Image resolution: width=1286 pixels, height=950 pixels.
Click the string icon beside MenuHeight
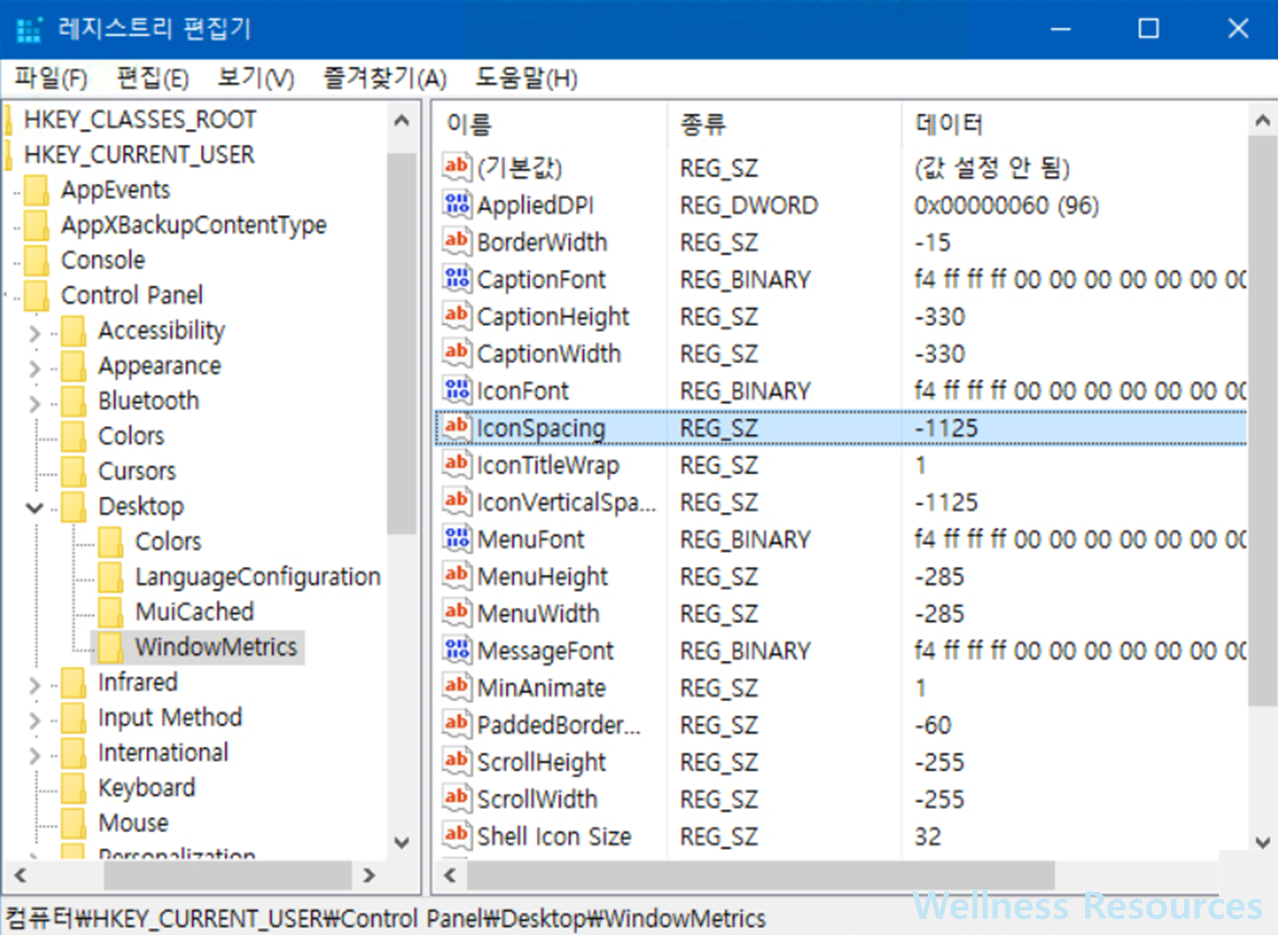pos(456,576)
